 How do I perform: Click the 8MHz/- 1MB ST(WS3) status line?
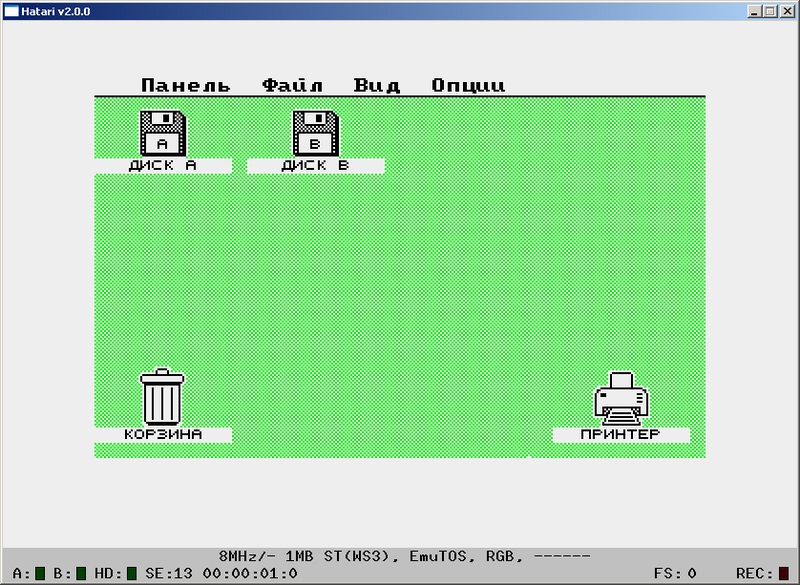[405, 556]
